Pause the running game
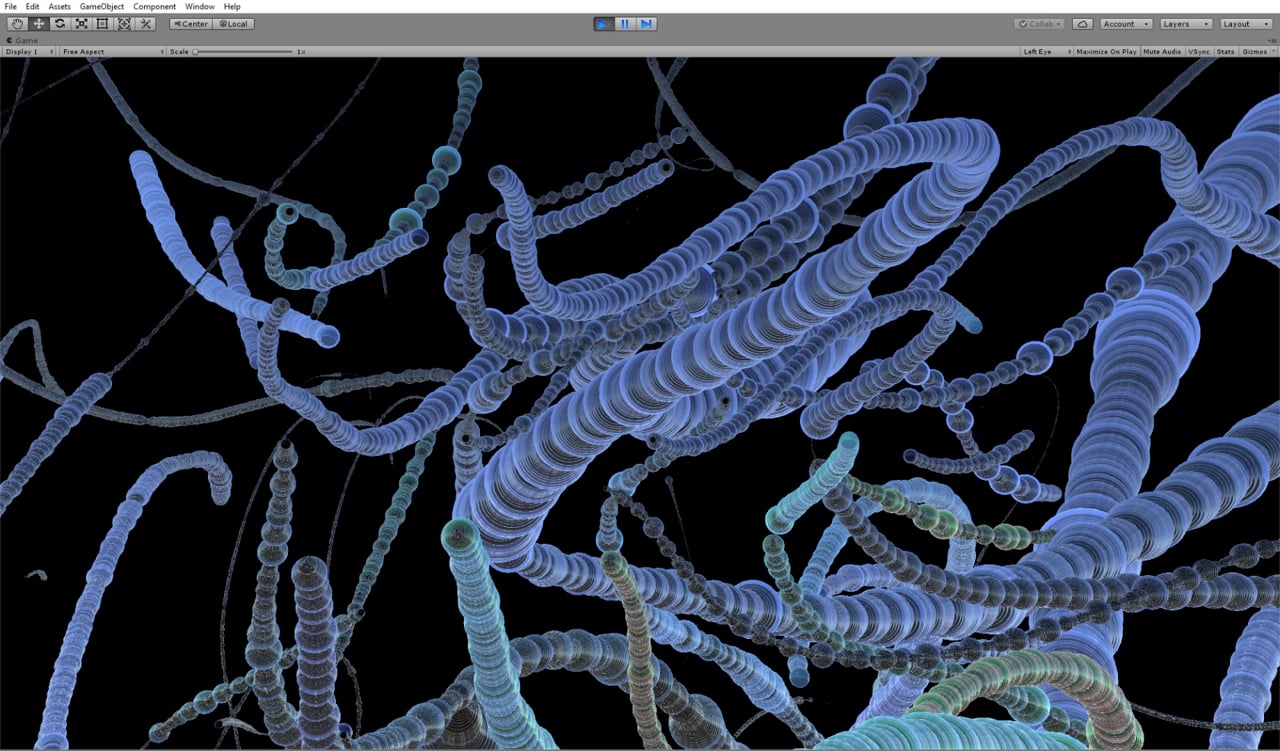Image resolution: width=1280 pixels, height=751 pixels. pyautogui.click(x=625, y=24)
